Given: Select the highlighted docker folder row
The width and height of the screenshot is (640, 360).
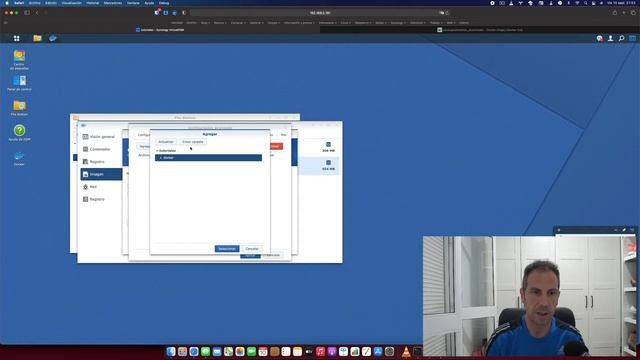Looking at the screenshot, I should 208,158.
